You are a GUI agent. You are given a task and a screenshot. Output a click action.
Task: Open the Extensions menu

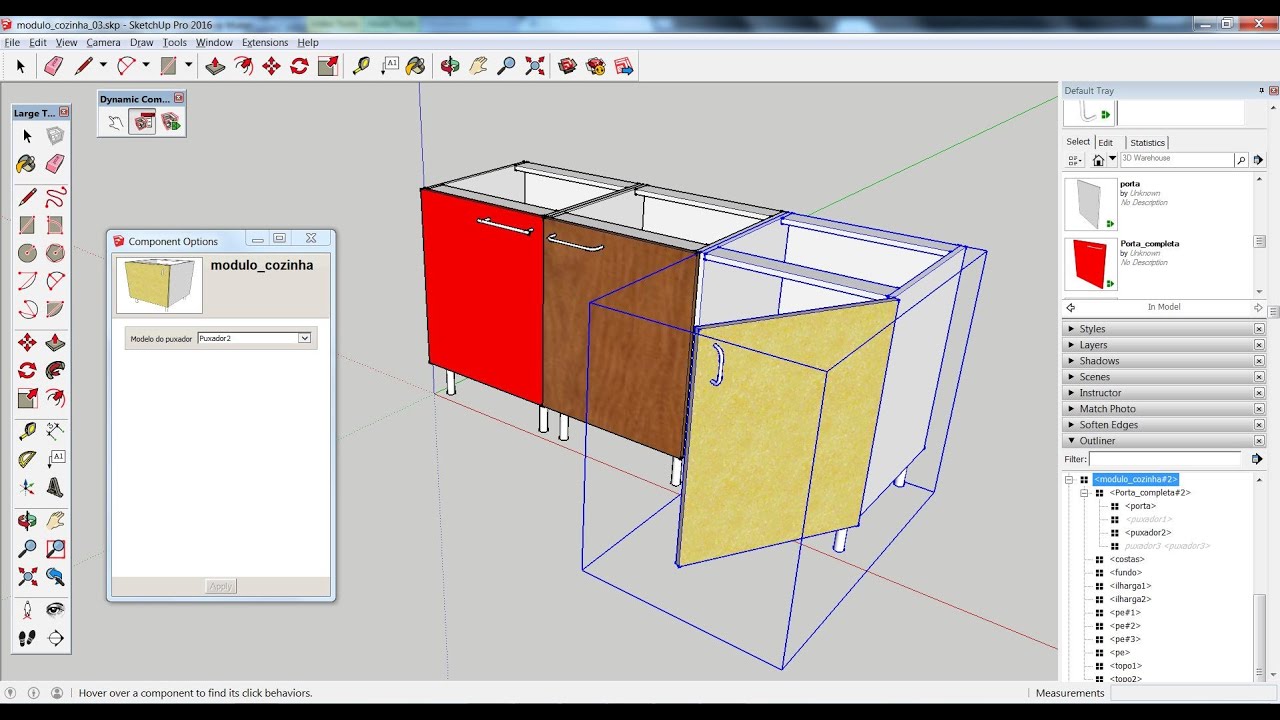click(265, 43)
